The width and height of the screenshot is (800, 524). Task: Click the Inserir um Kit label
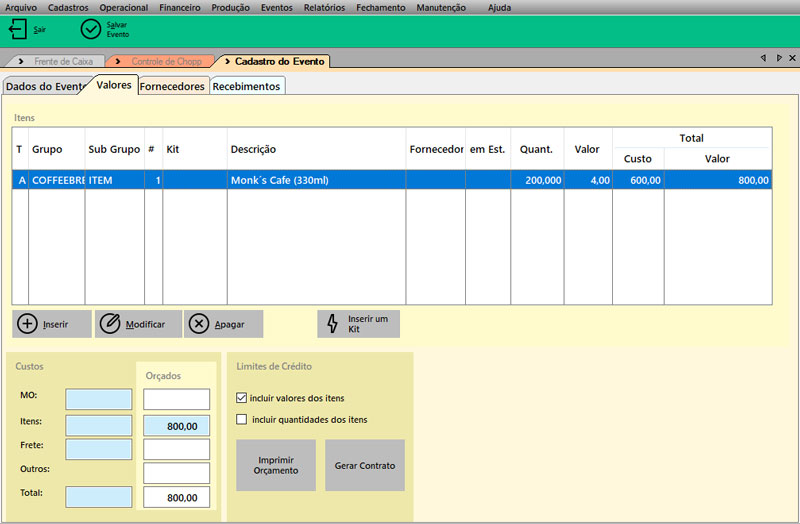(x=368, y=323)
